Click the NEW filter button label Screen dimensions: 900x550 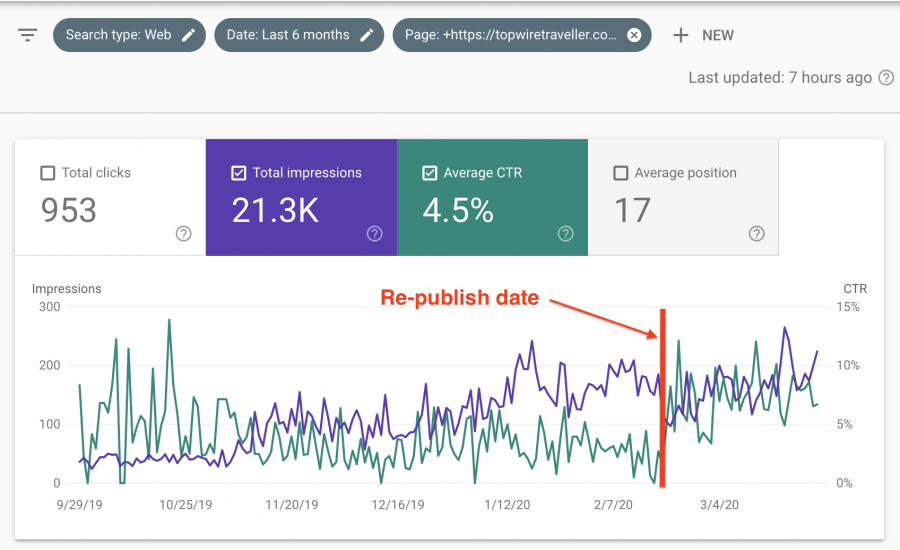click(x=717, y=36)
